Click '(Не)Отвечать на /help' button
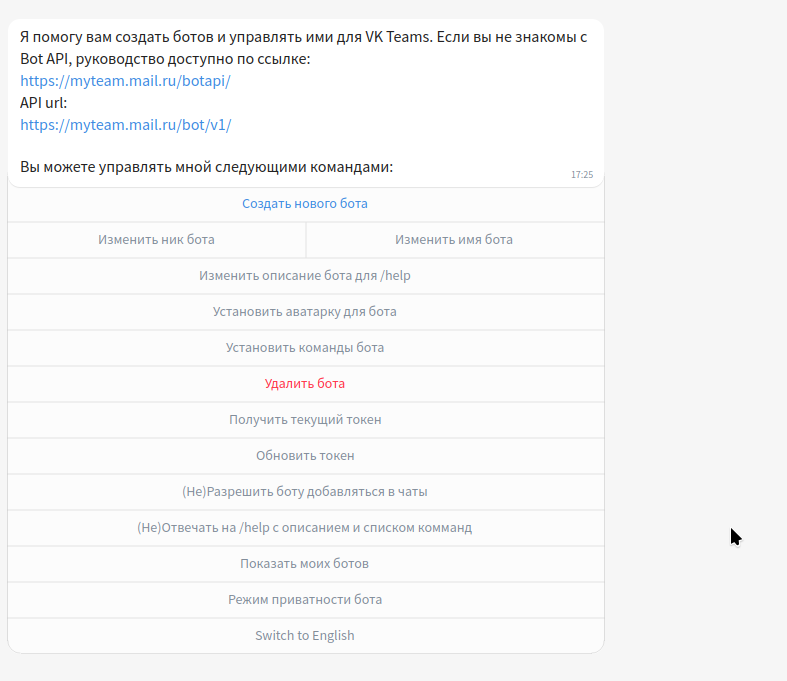 click(305, 528)
